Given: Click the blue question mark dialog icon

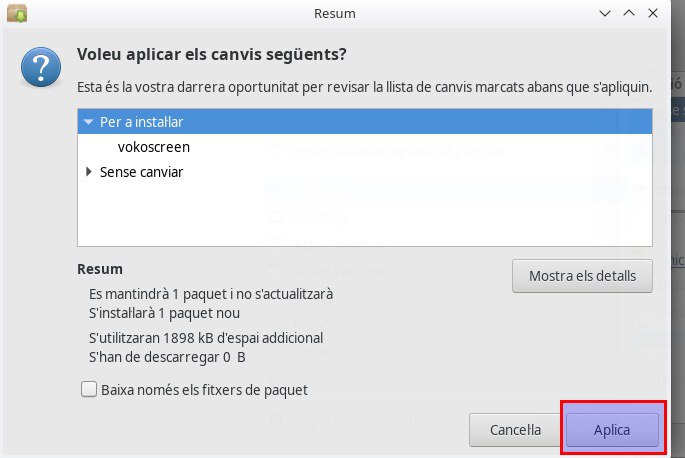Looking at the screenshot, I should coord(41,67).
